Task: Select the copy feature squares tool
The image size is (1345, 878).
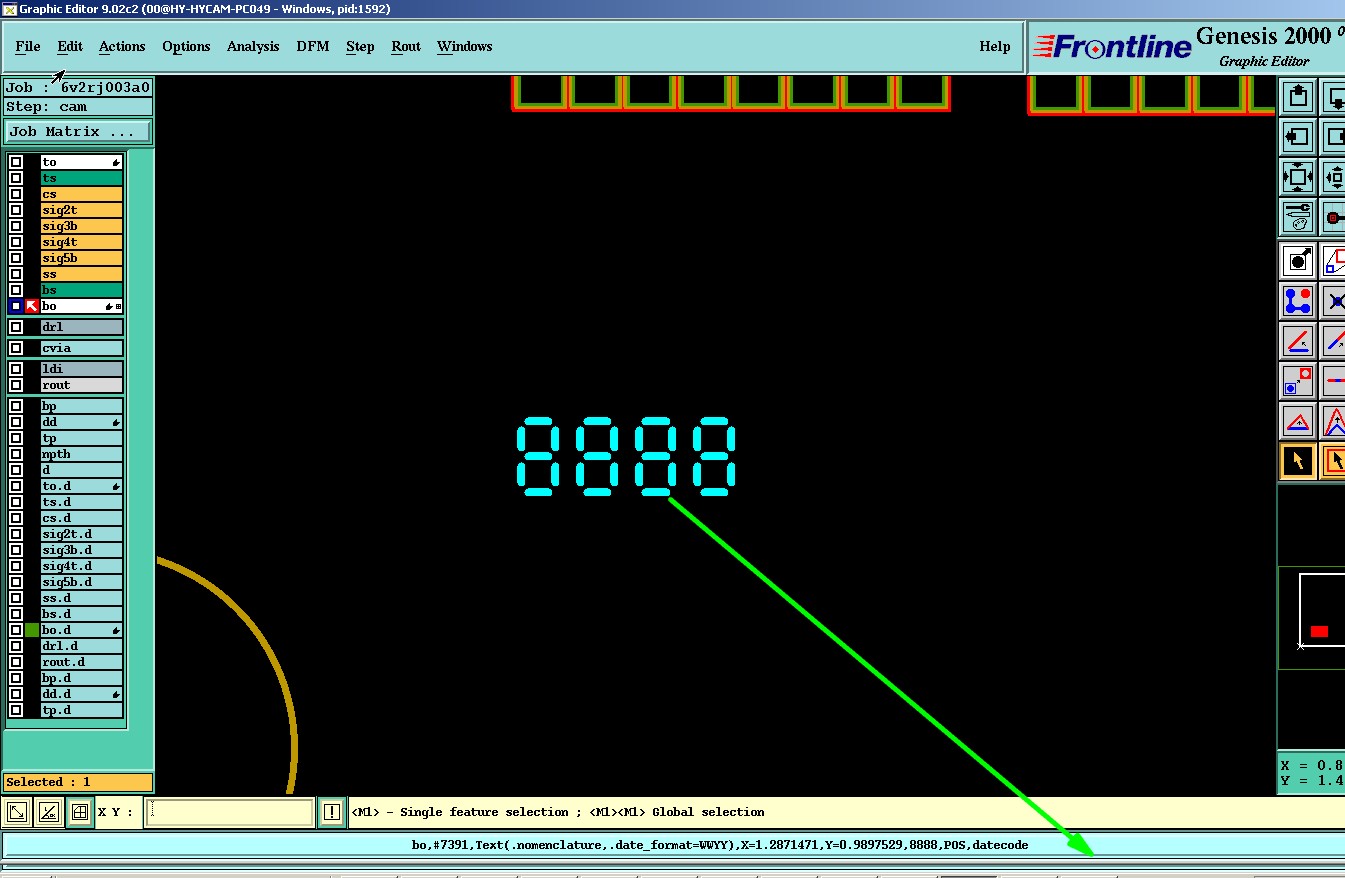Action: pyautogui.click(x=1298, y=380)
